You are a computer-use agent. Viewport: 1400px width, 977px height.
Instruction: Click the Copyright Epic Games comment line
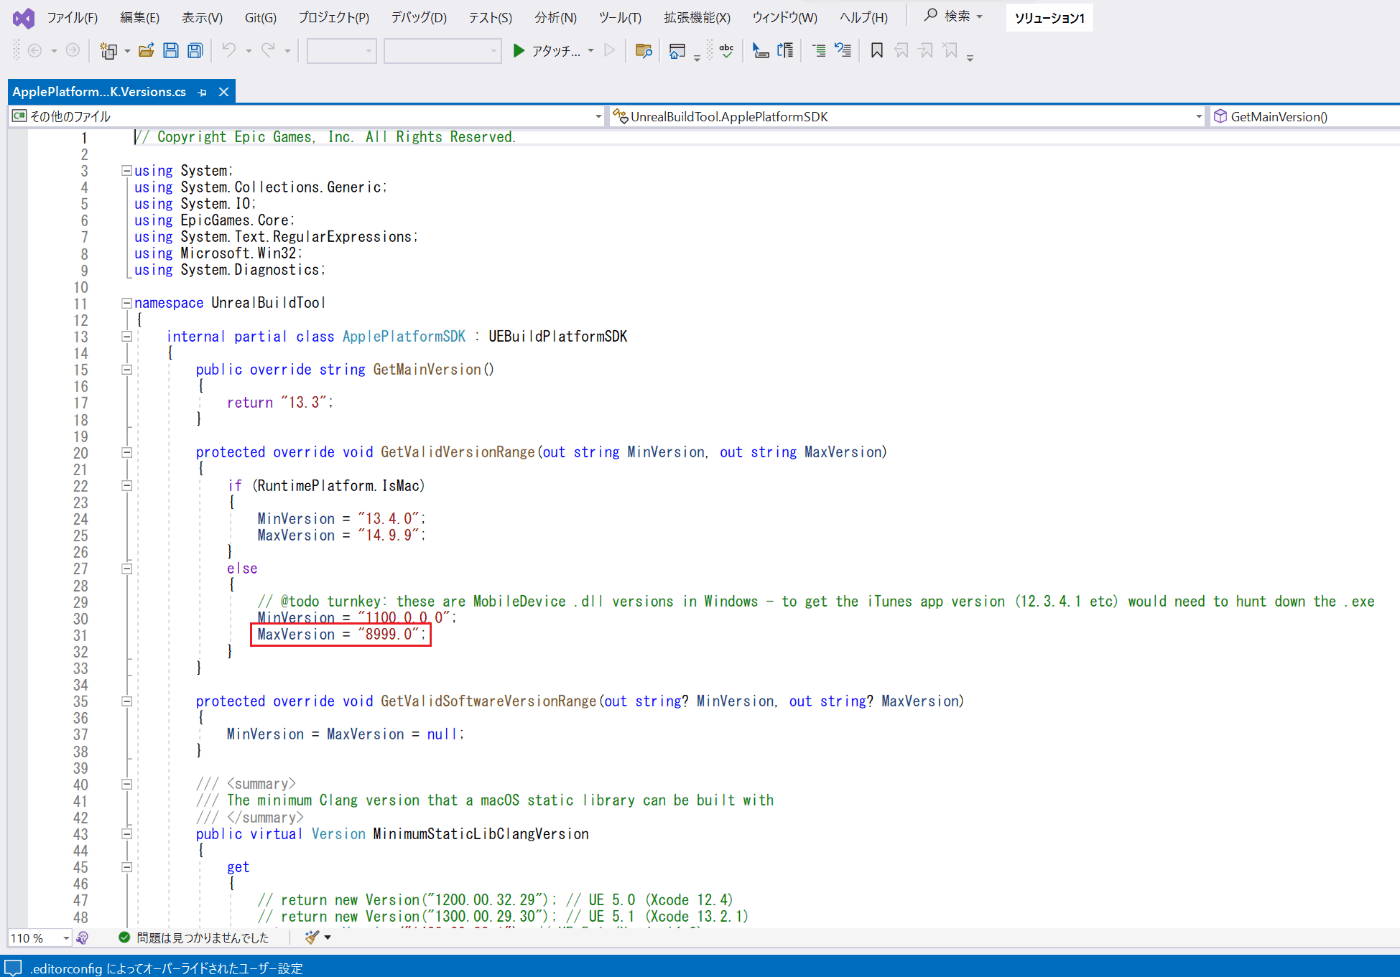click(326, 137)
